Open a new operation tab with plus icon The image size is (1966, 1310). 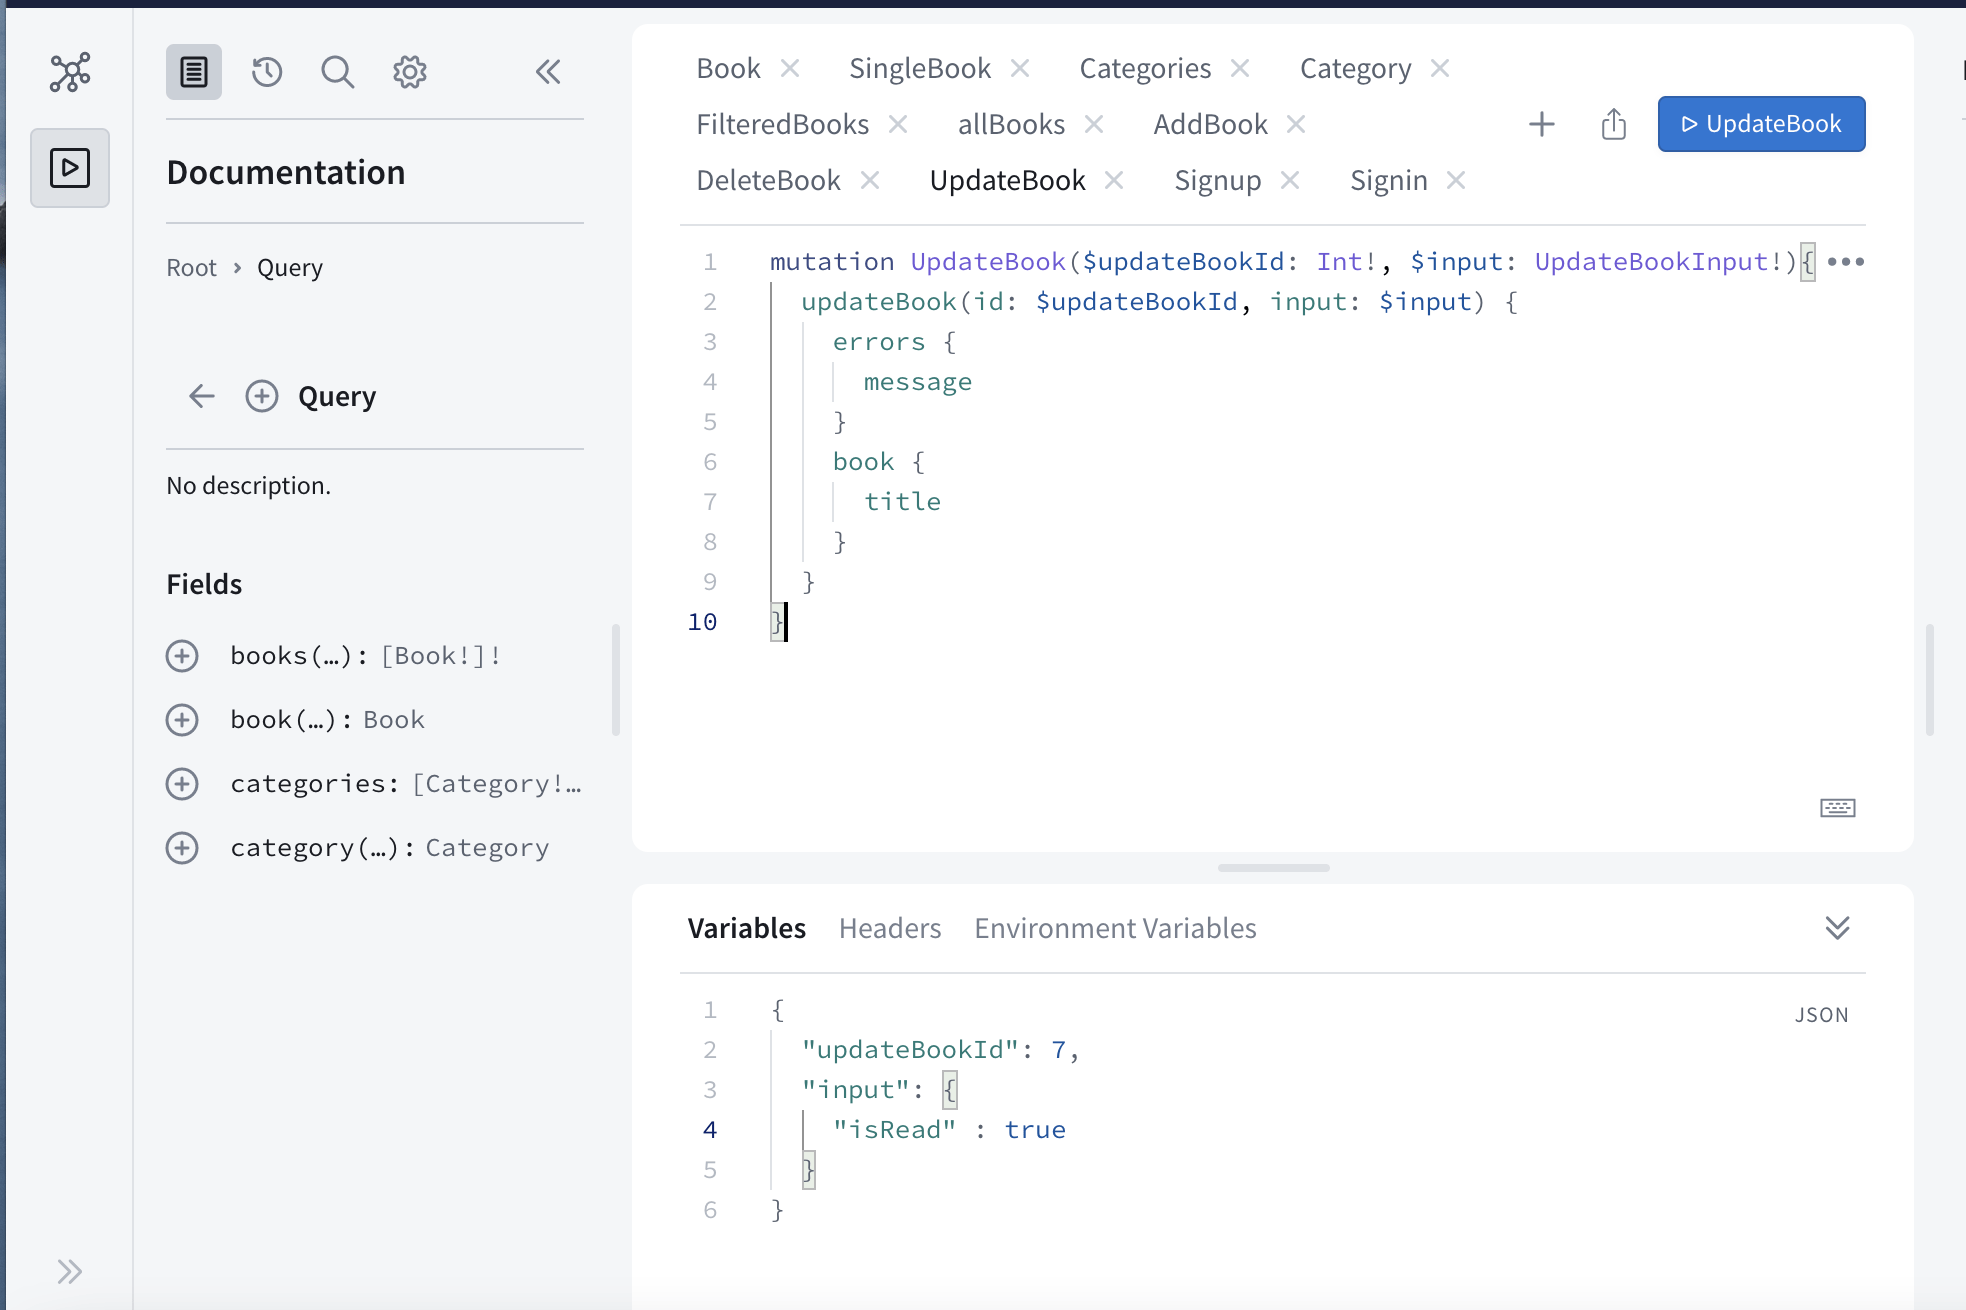1542,124
